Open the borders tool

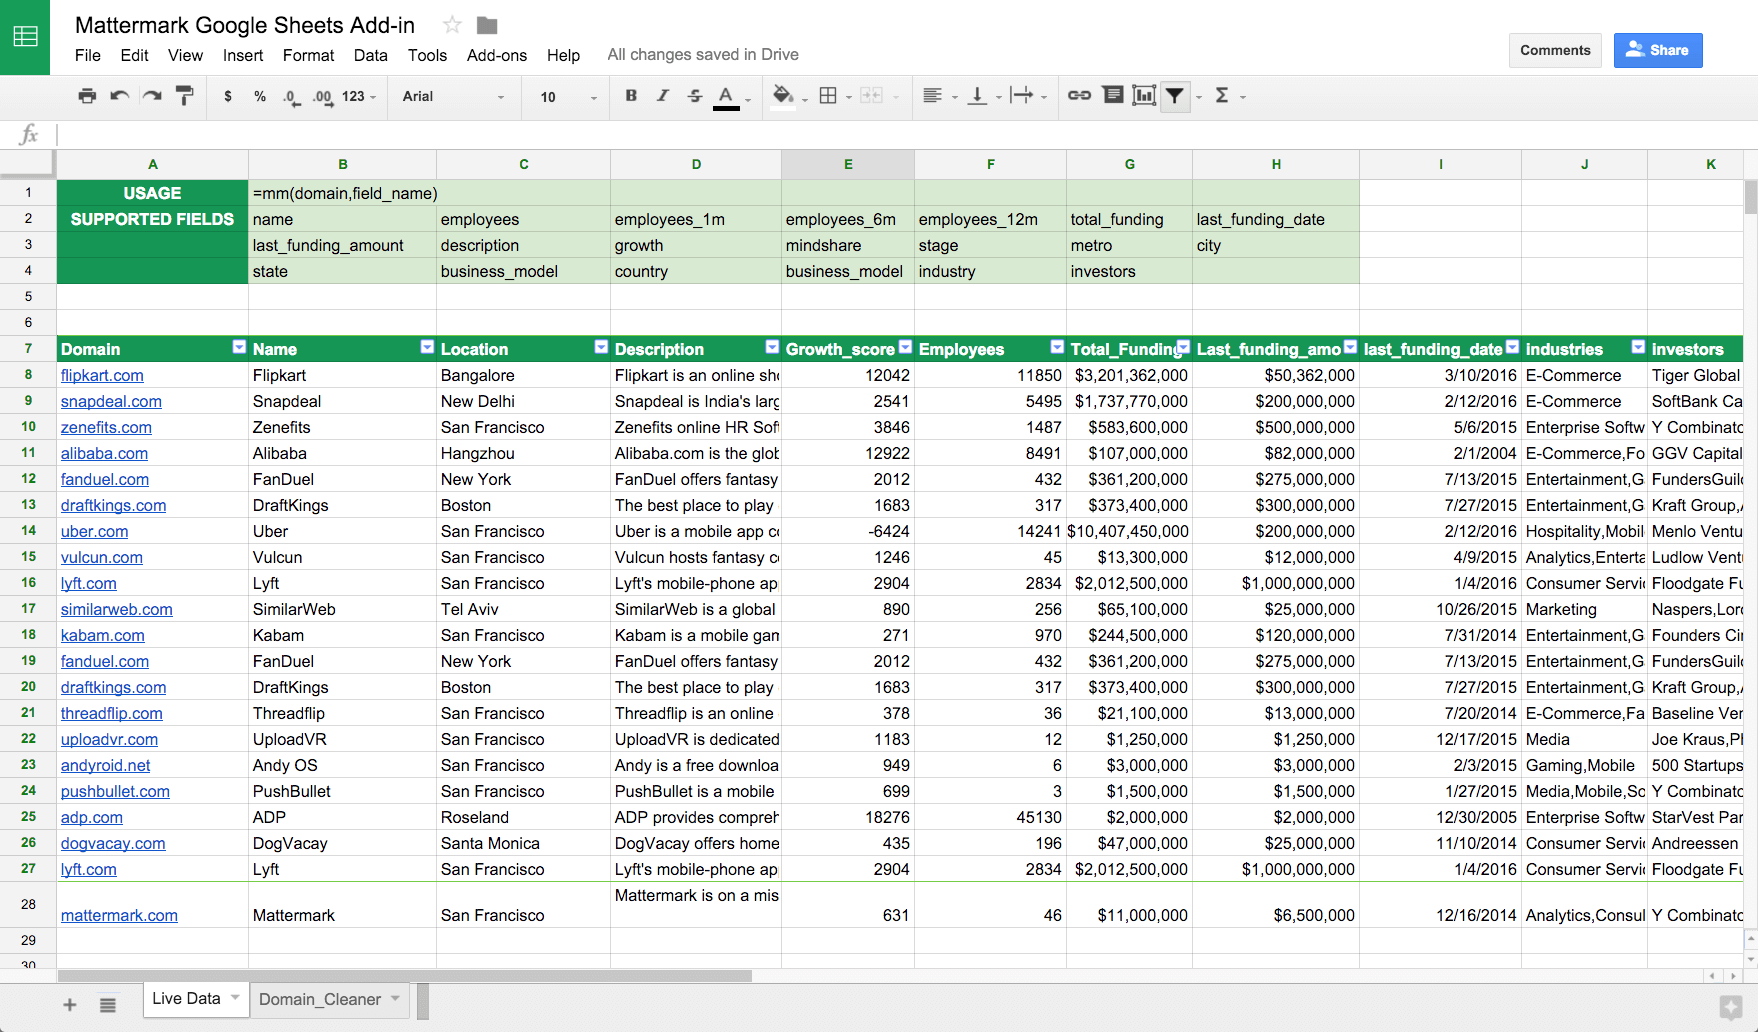click(x=828, y=96)
